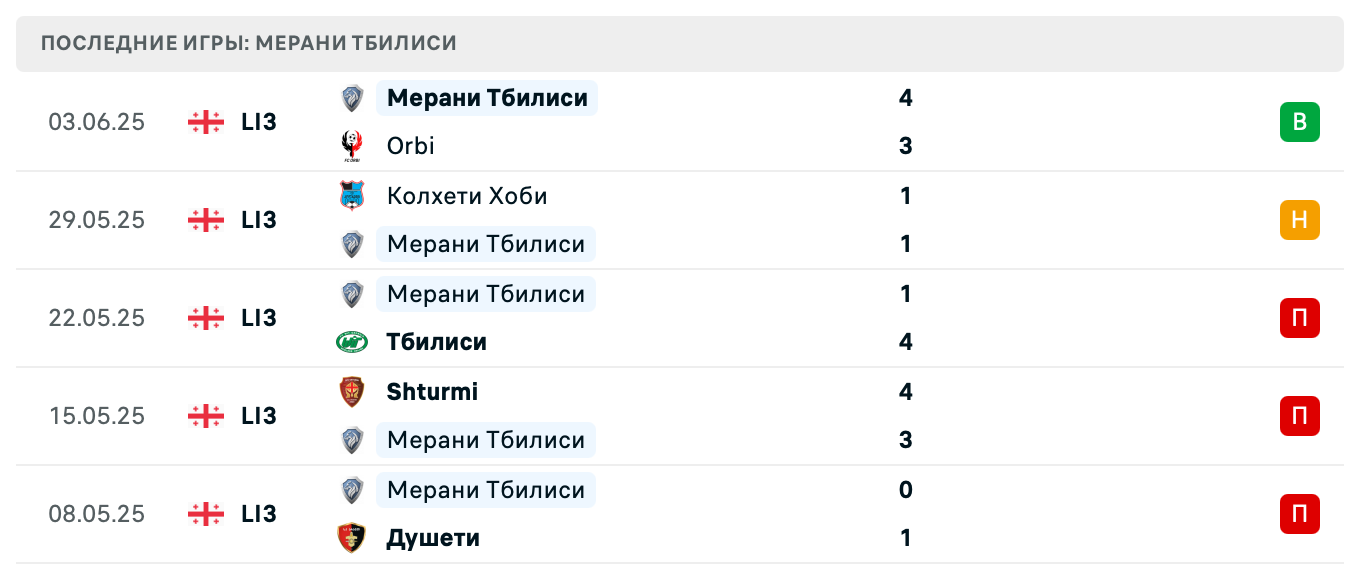Open the Мерани Тбилиси highlighted team link
The image size is (1360, 582).
click(x=486, y=98)
